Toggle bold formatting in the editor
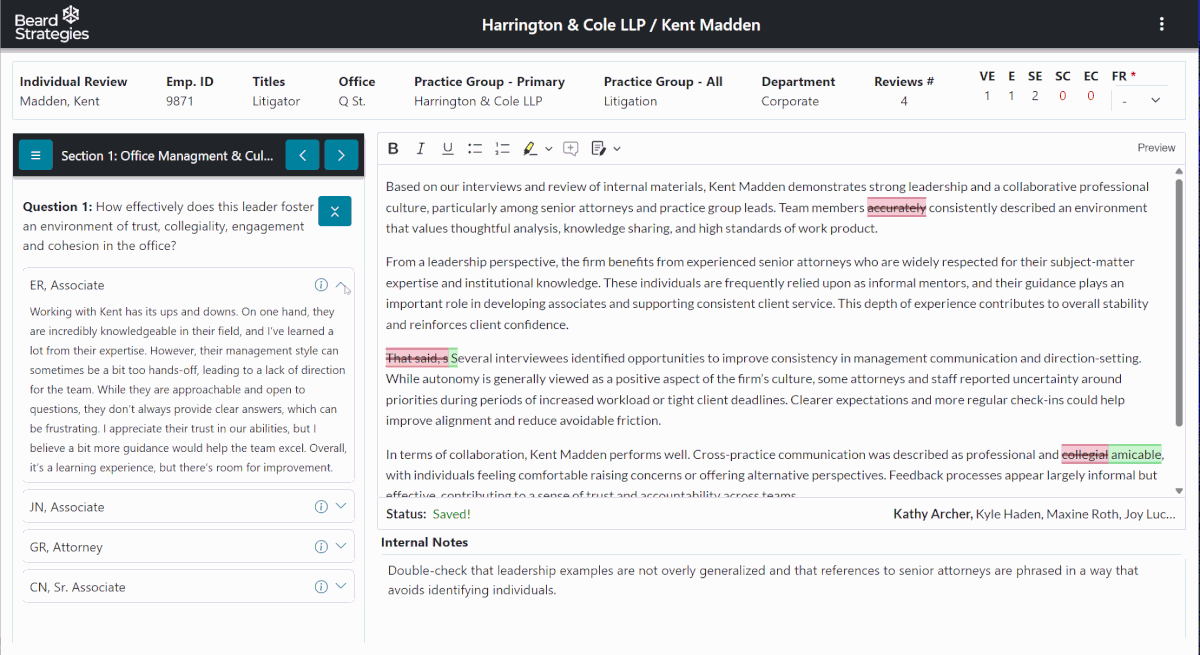 coord(393,148)
